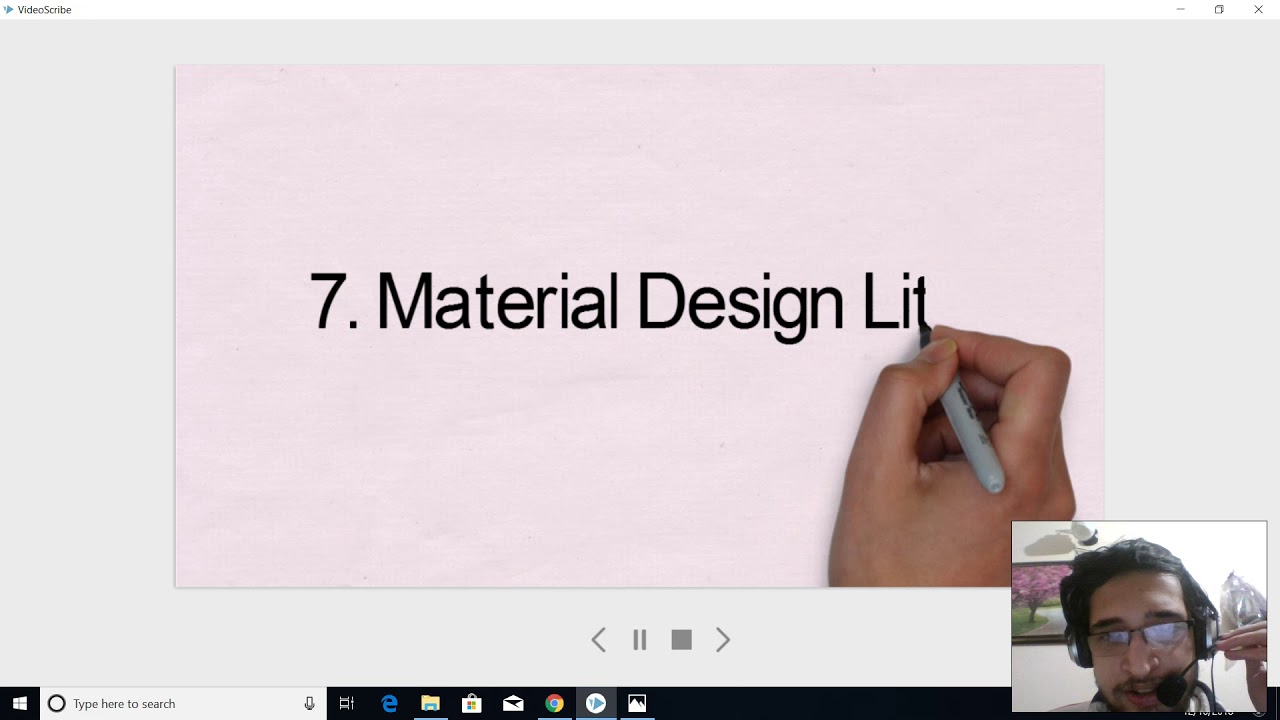Screen dimensions: 1280x720
Task: Open Microsoft Store from the taskbar
Action: tap(471, 703)
